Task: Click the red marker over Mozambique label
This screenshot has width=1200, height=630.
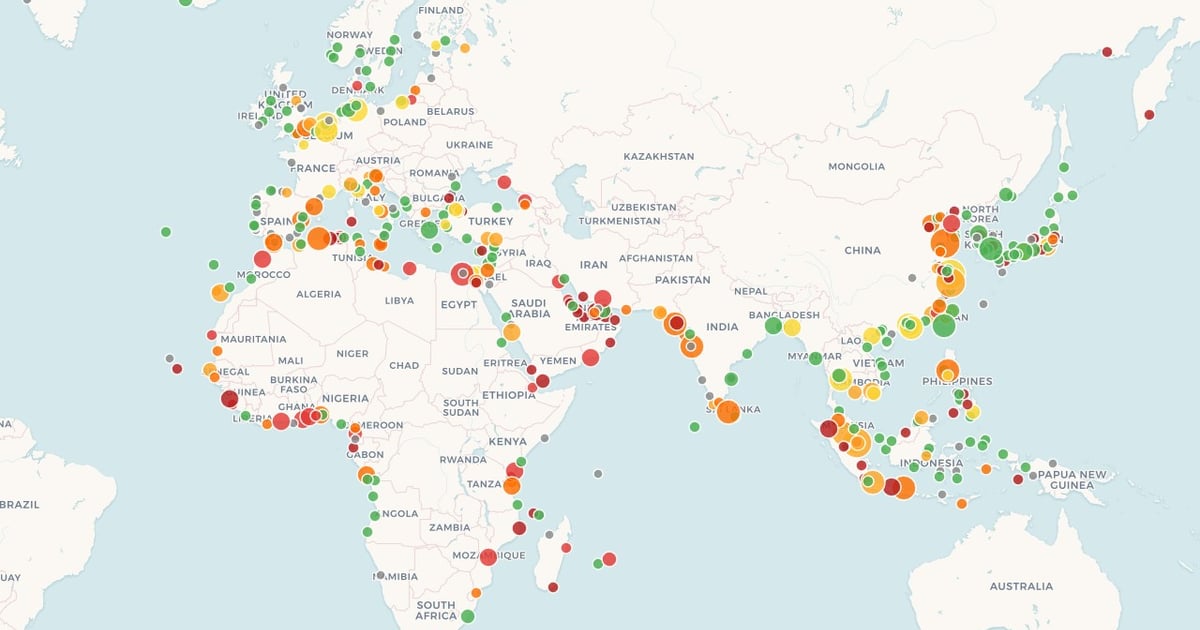Action: (488, 557)
